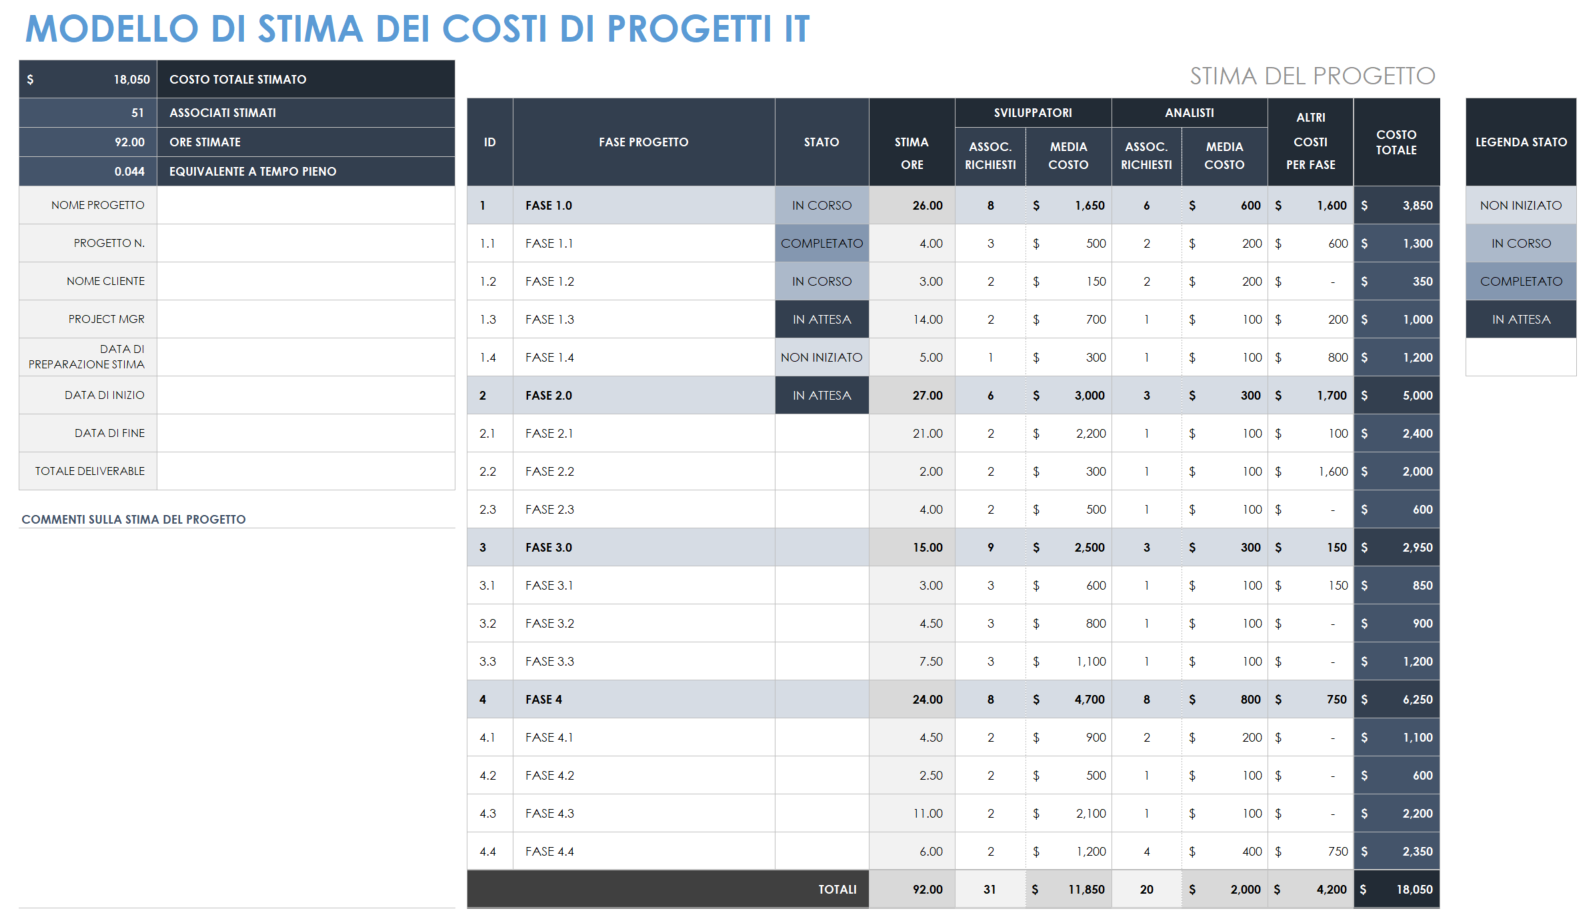Select the DATA DI INIZIO value cell

[x=306, y=395]
